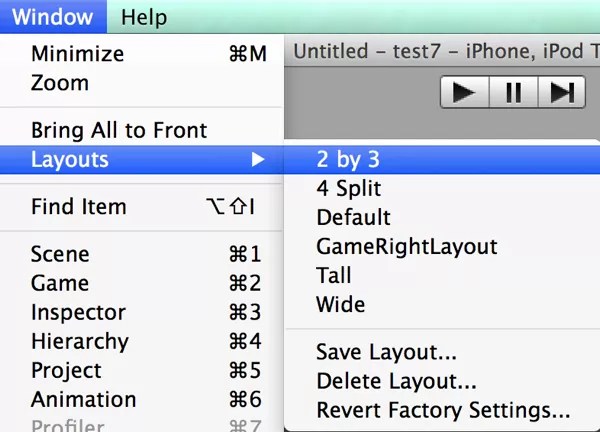This screenshot has width=600, height=432.
Task: Click the Step frame button
Action: click(562, 93)
